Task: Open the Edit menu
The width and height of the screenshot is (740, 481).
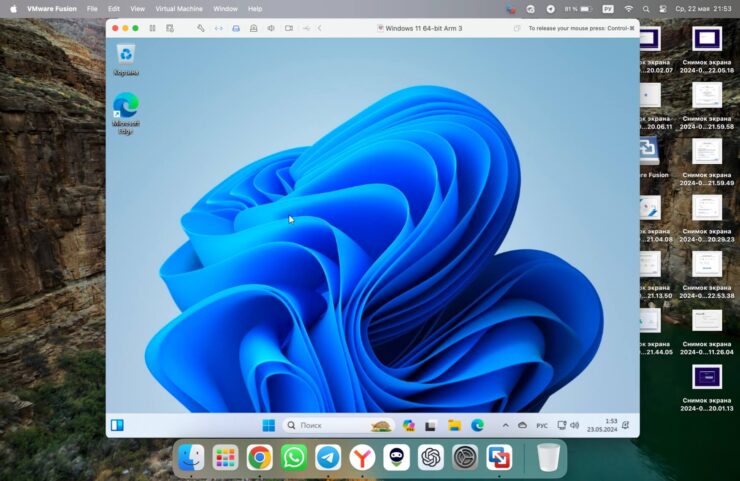Action: pyautogui.click(x=114, y=8)
